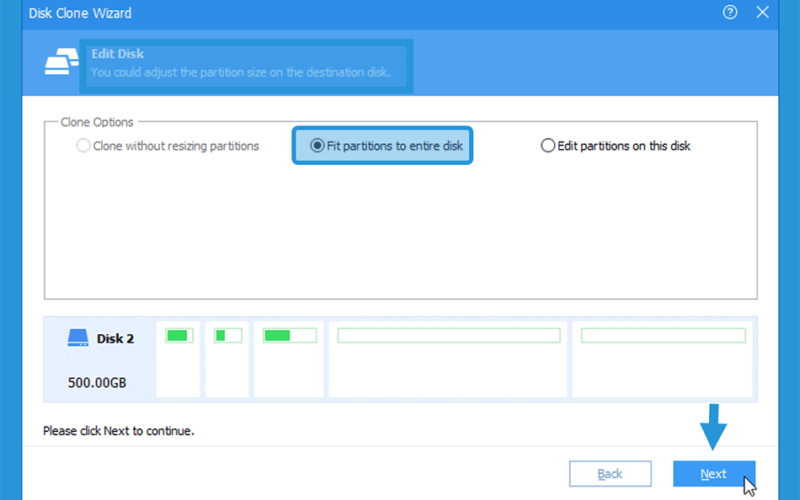Image resolution: width=800 pixels, height=500 pixels.
Task: Select Fit partitions to entire disk option
Action: [x=386, y=146]
